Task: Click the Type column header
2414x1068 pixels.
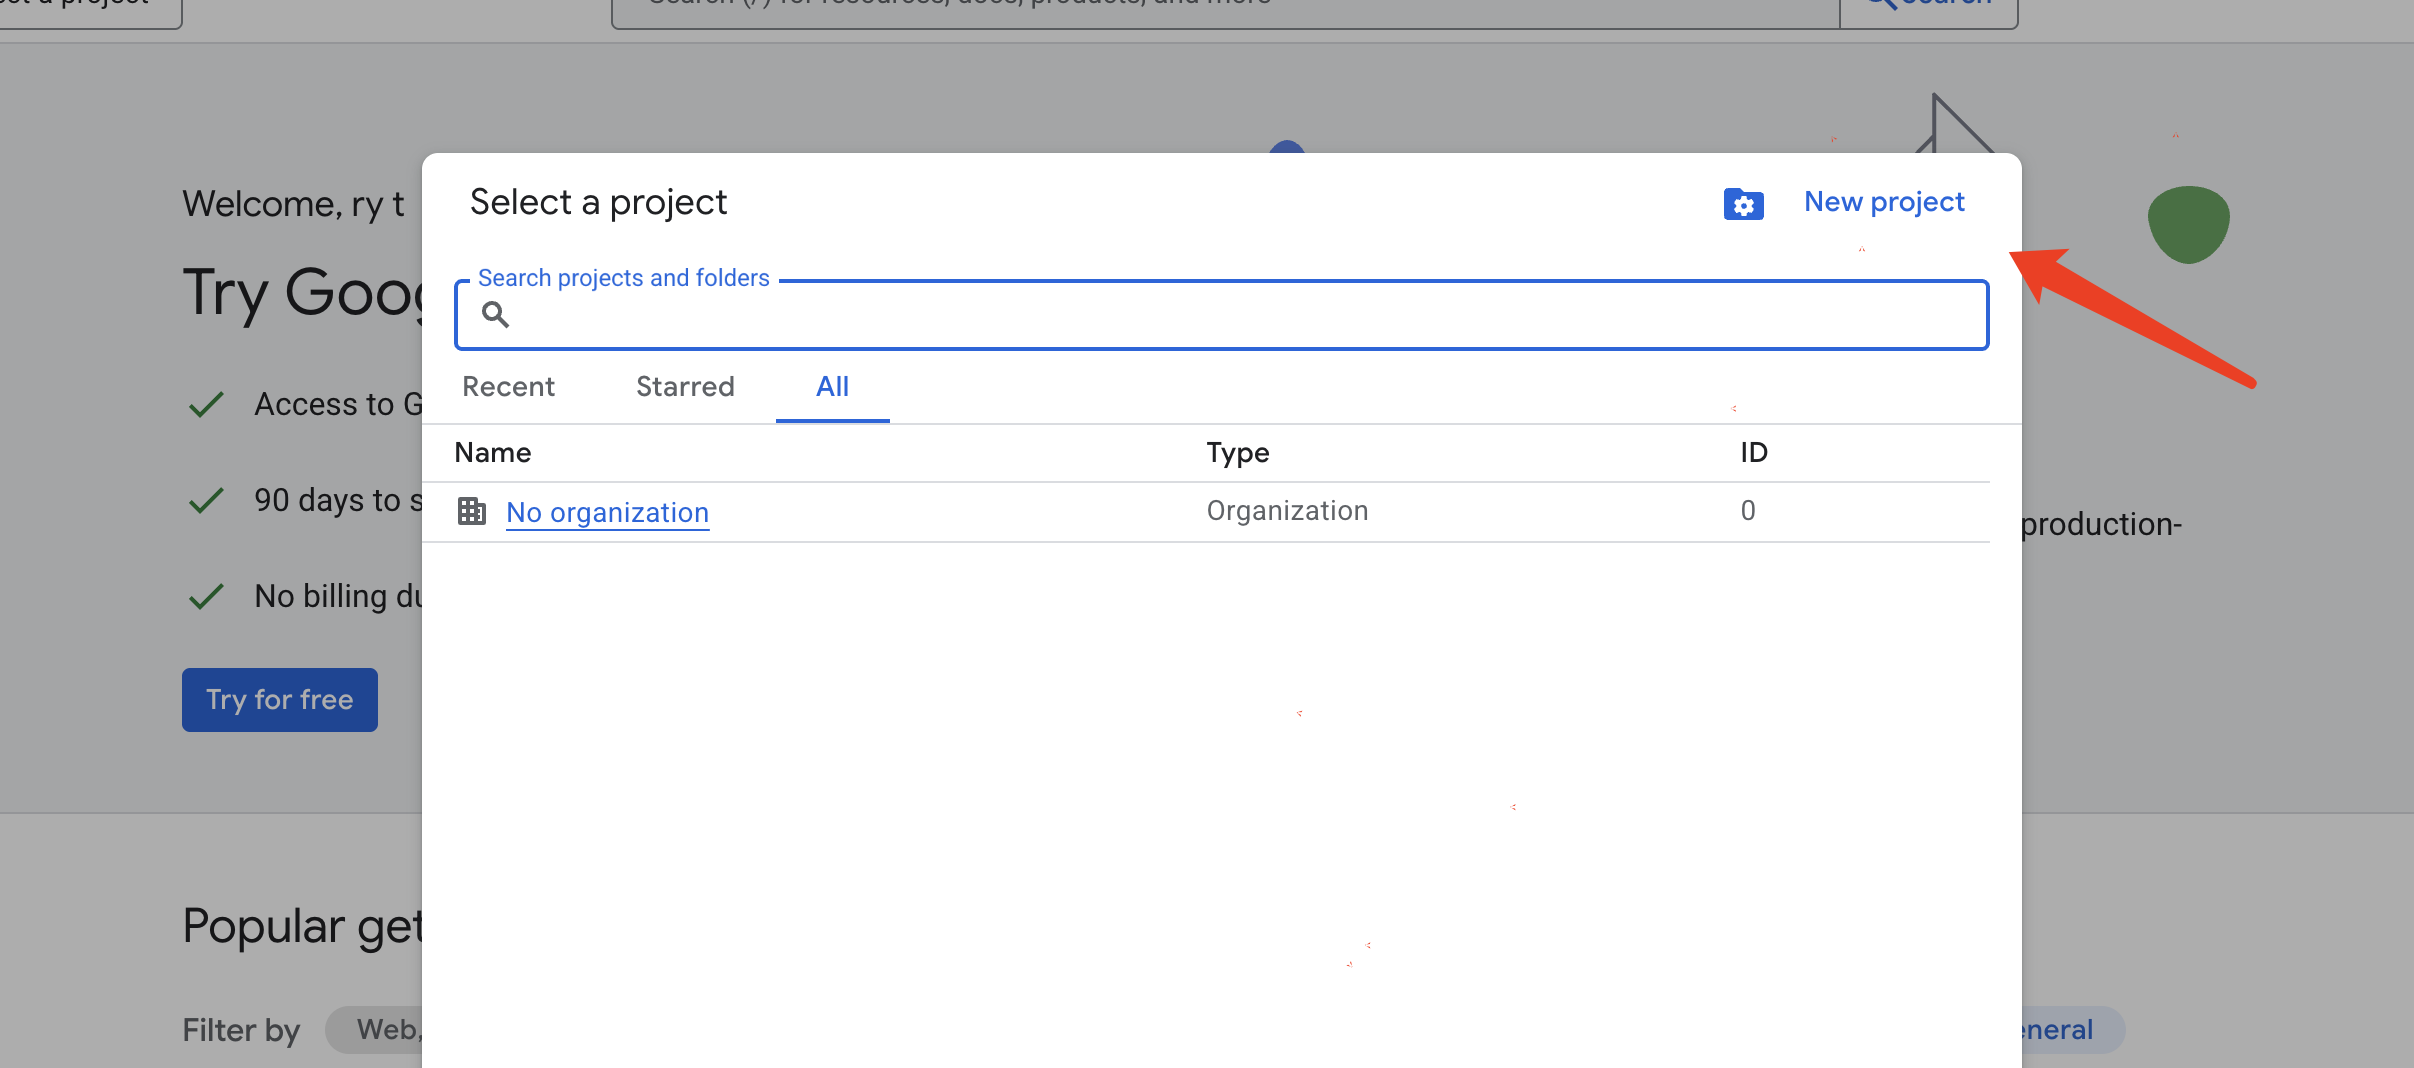Action: (1237, 453)
